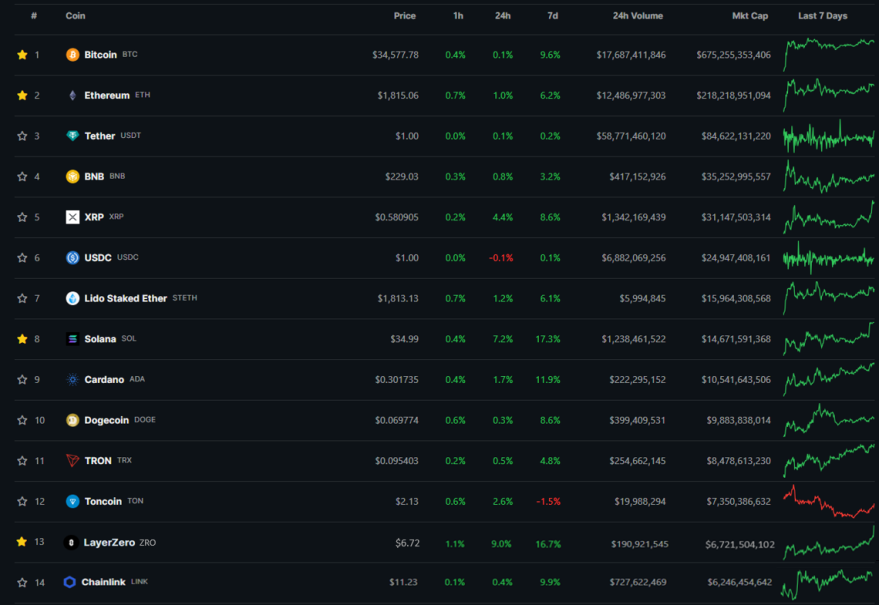879x605 pixels.
Task: Sort by 24h Volume column header
Action: [x=638, y=16]
